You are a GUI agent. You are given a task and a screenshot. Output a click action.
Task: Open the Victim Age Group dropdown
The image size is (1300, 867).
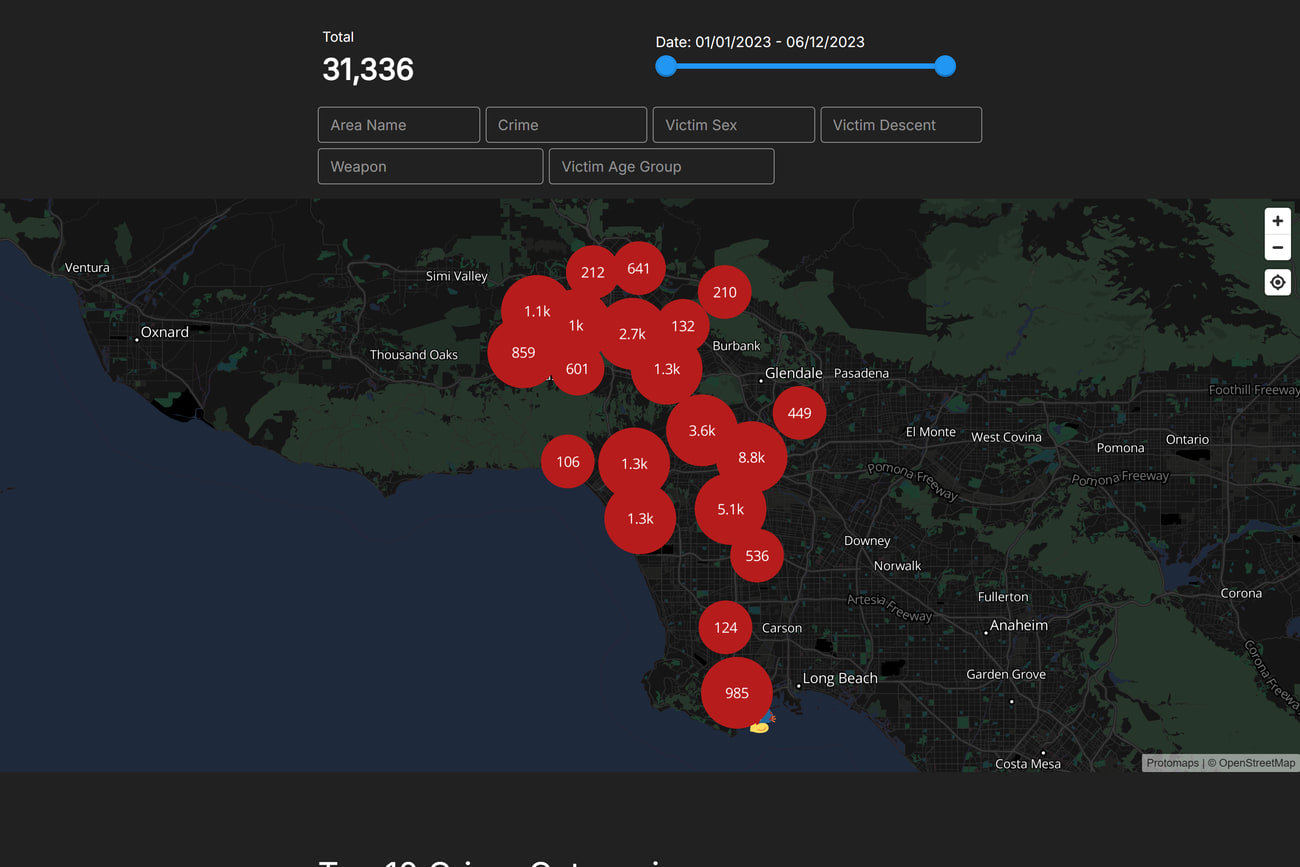click(x=661, y=166)
